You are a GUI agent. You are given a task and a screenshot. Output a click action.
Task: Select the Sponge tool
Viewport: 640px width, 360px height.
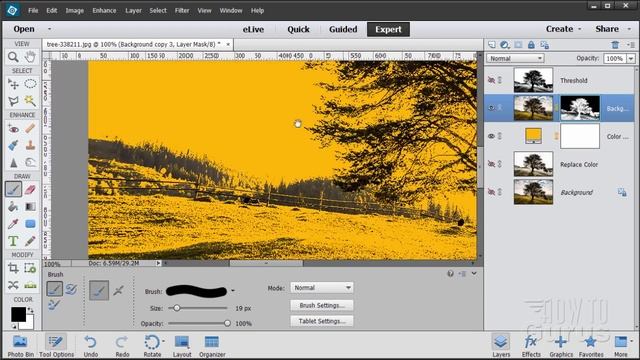click(x=30, y=162)
